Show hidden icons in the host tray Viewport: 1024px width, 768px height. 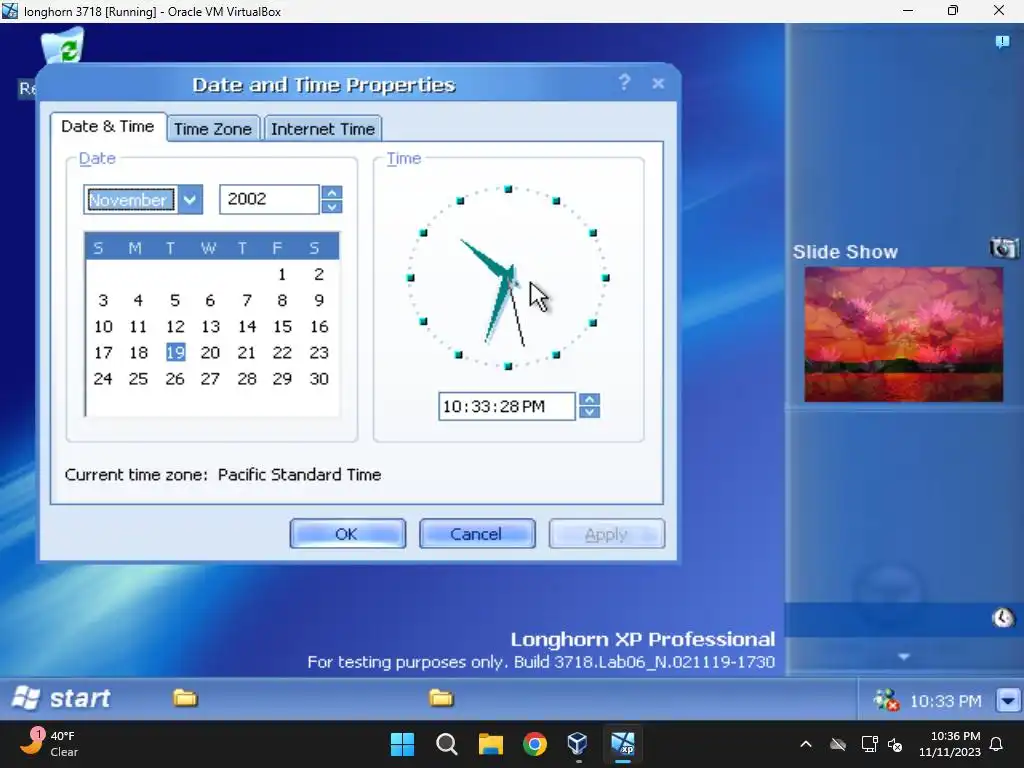tap(806, 744)
